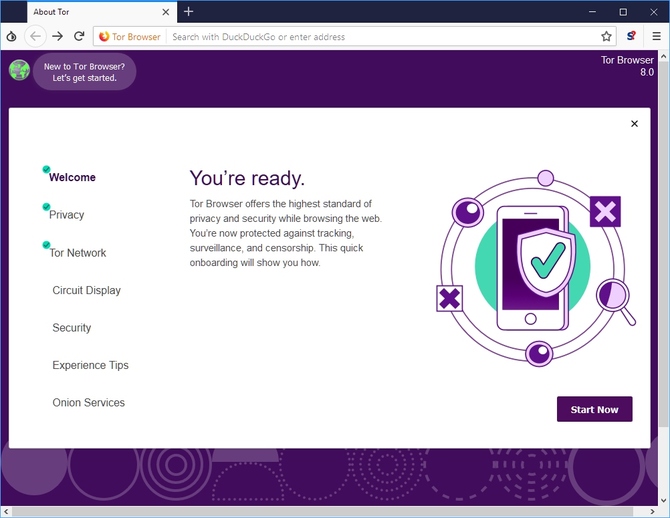The width and height of the screenshot is (670, 518).
Task: Open the Welcome onboarding section
Action: (72, 177)
